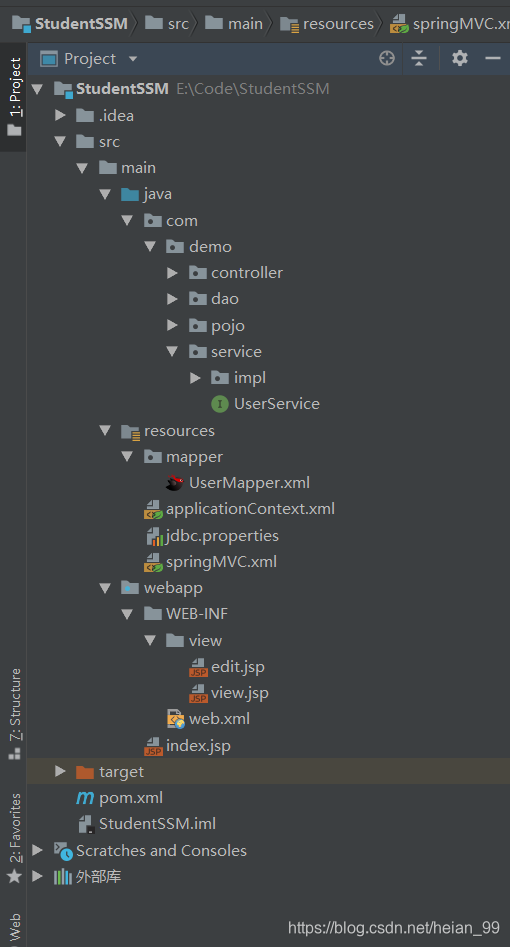Image resolution: width=510 pixels, height=947 pixels.
Task: Click resources in the breadcrumb path
Action: tap(338, 24)
